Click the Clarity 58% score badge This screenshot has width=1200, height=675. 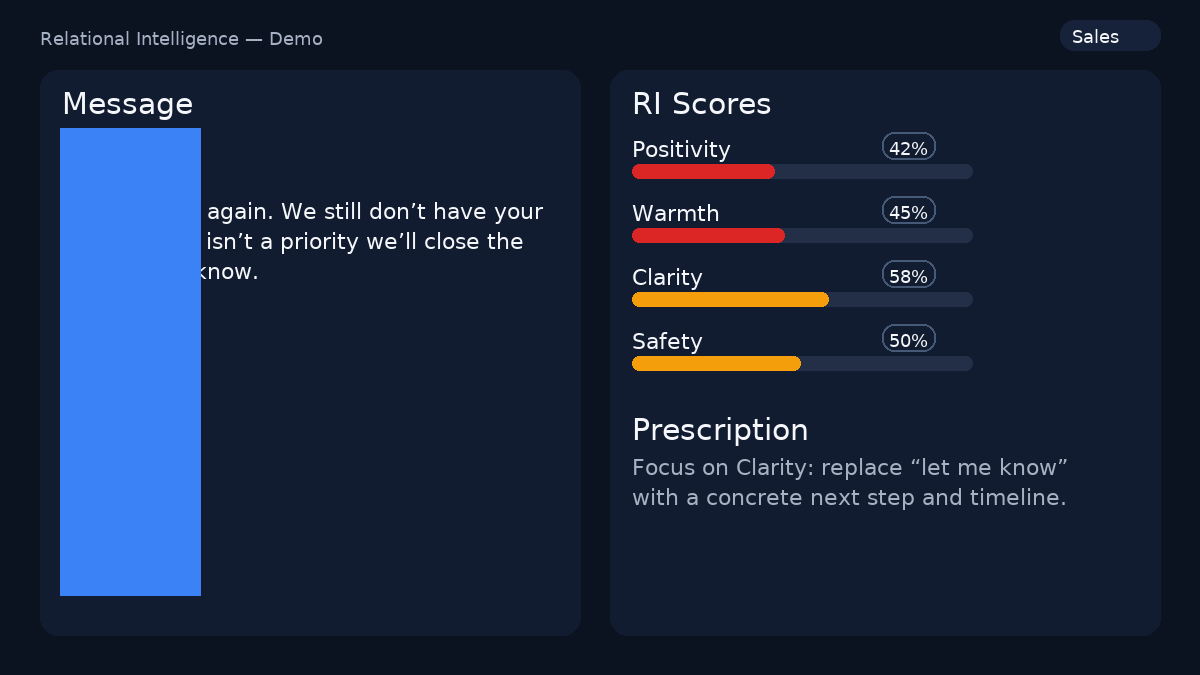coord(907,274)
